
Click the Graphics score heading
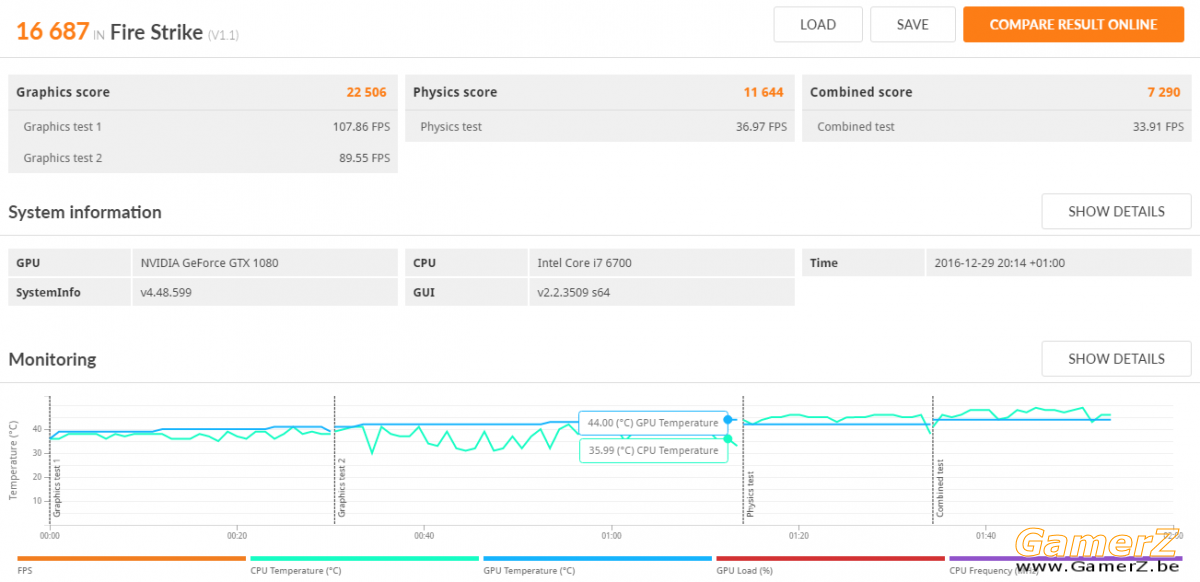(x=63, y=92)
